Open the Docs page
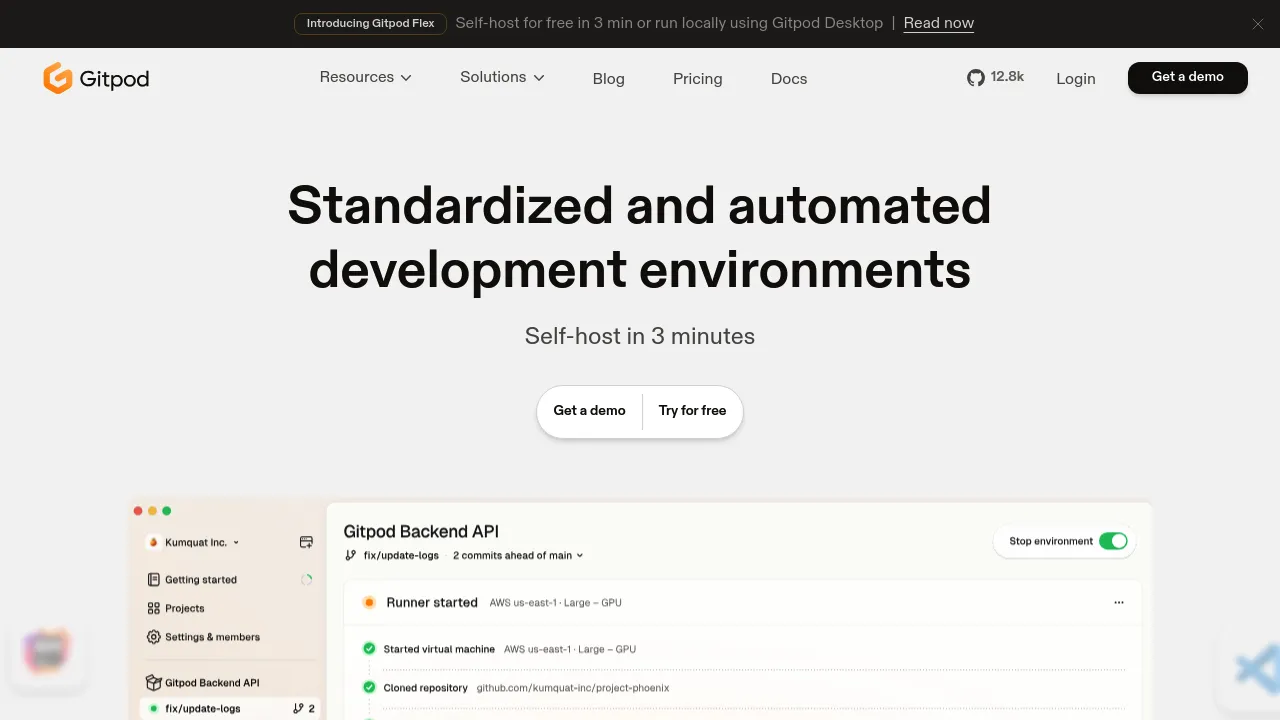Viewport: 1280px width, 720px height. [789, 79]
